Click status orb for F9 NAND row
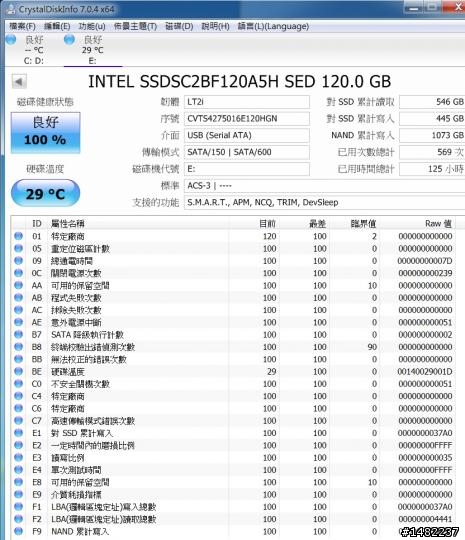This screenshot has height=540, width=465. [19, 531]
